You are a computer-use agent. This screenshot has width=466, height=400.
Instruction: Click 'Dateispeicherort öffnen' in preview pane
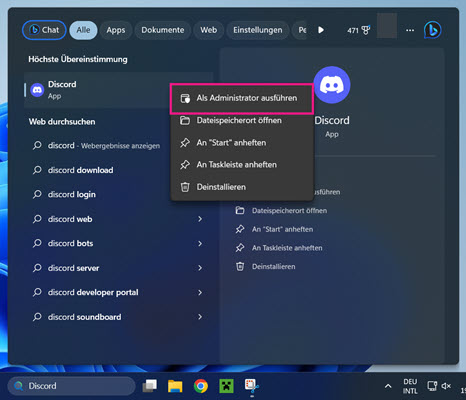pos(281,211)
